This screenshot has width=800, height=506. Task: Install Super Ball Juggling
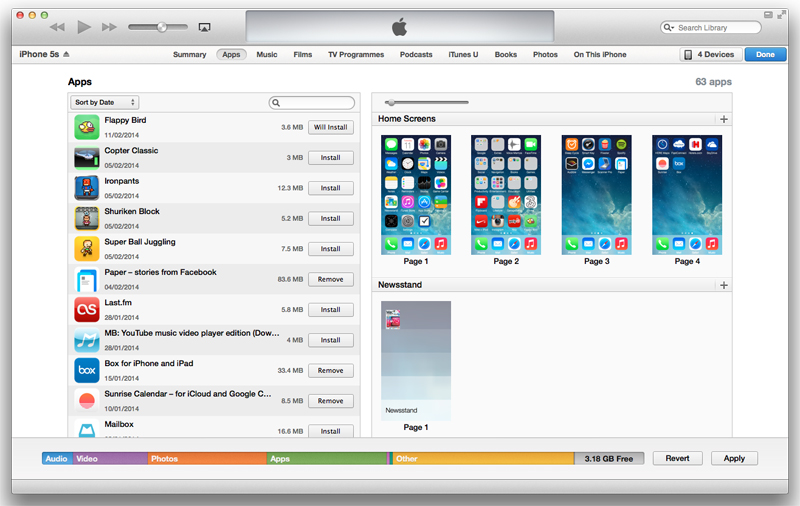[331, 249]
